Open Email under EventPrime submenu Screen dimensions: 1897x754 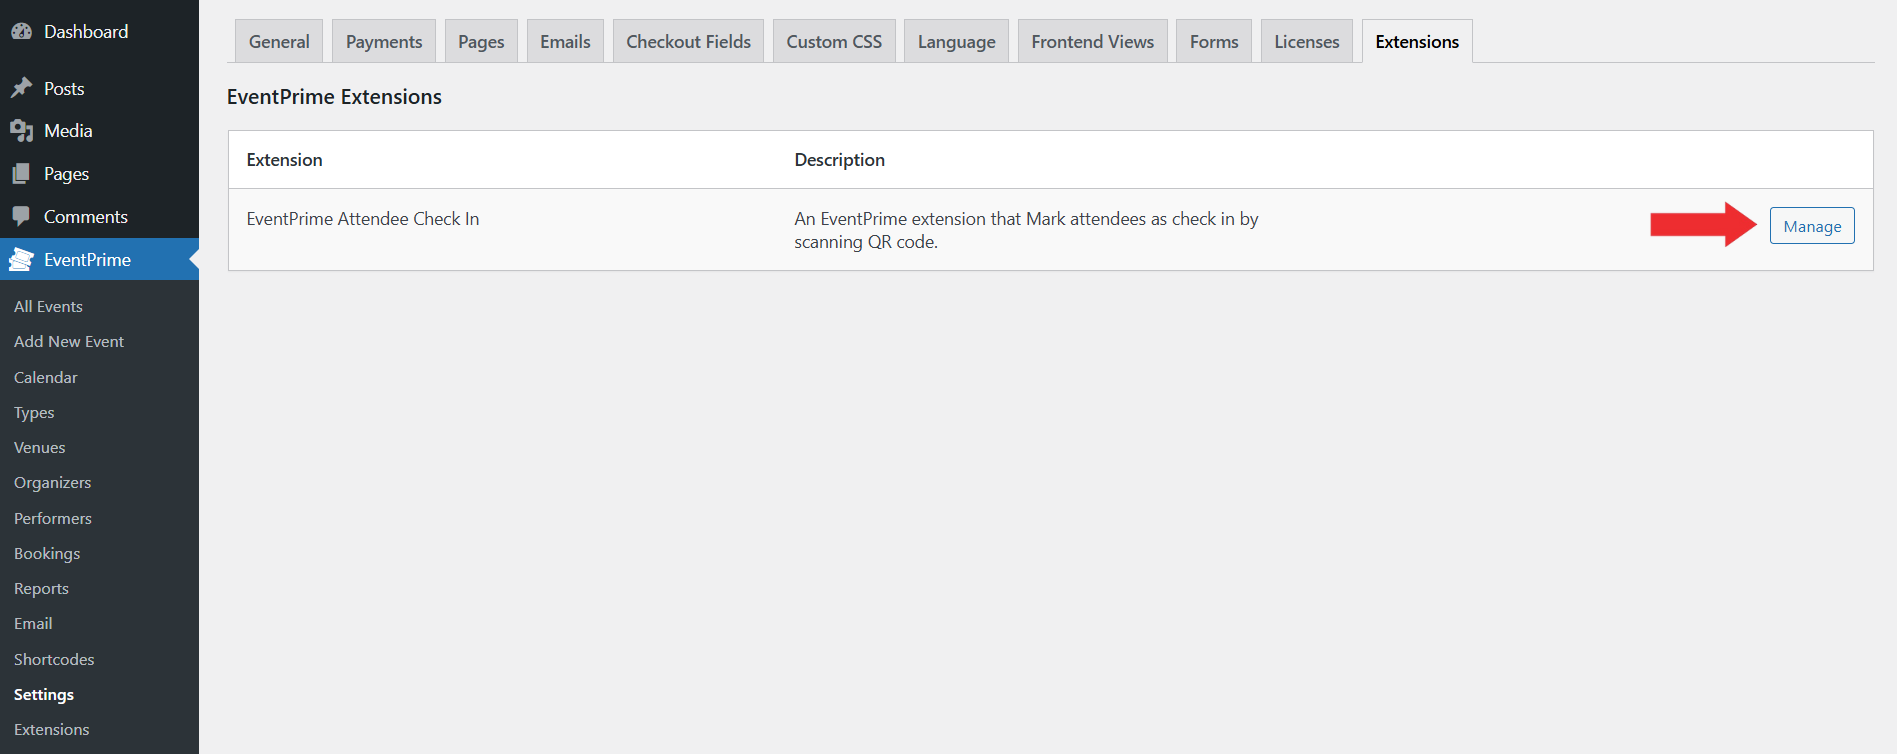point(33,624)
